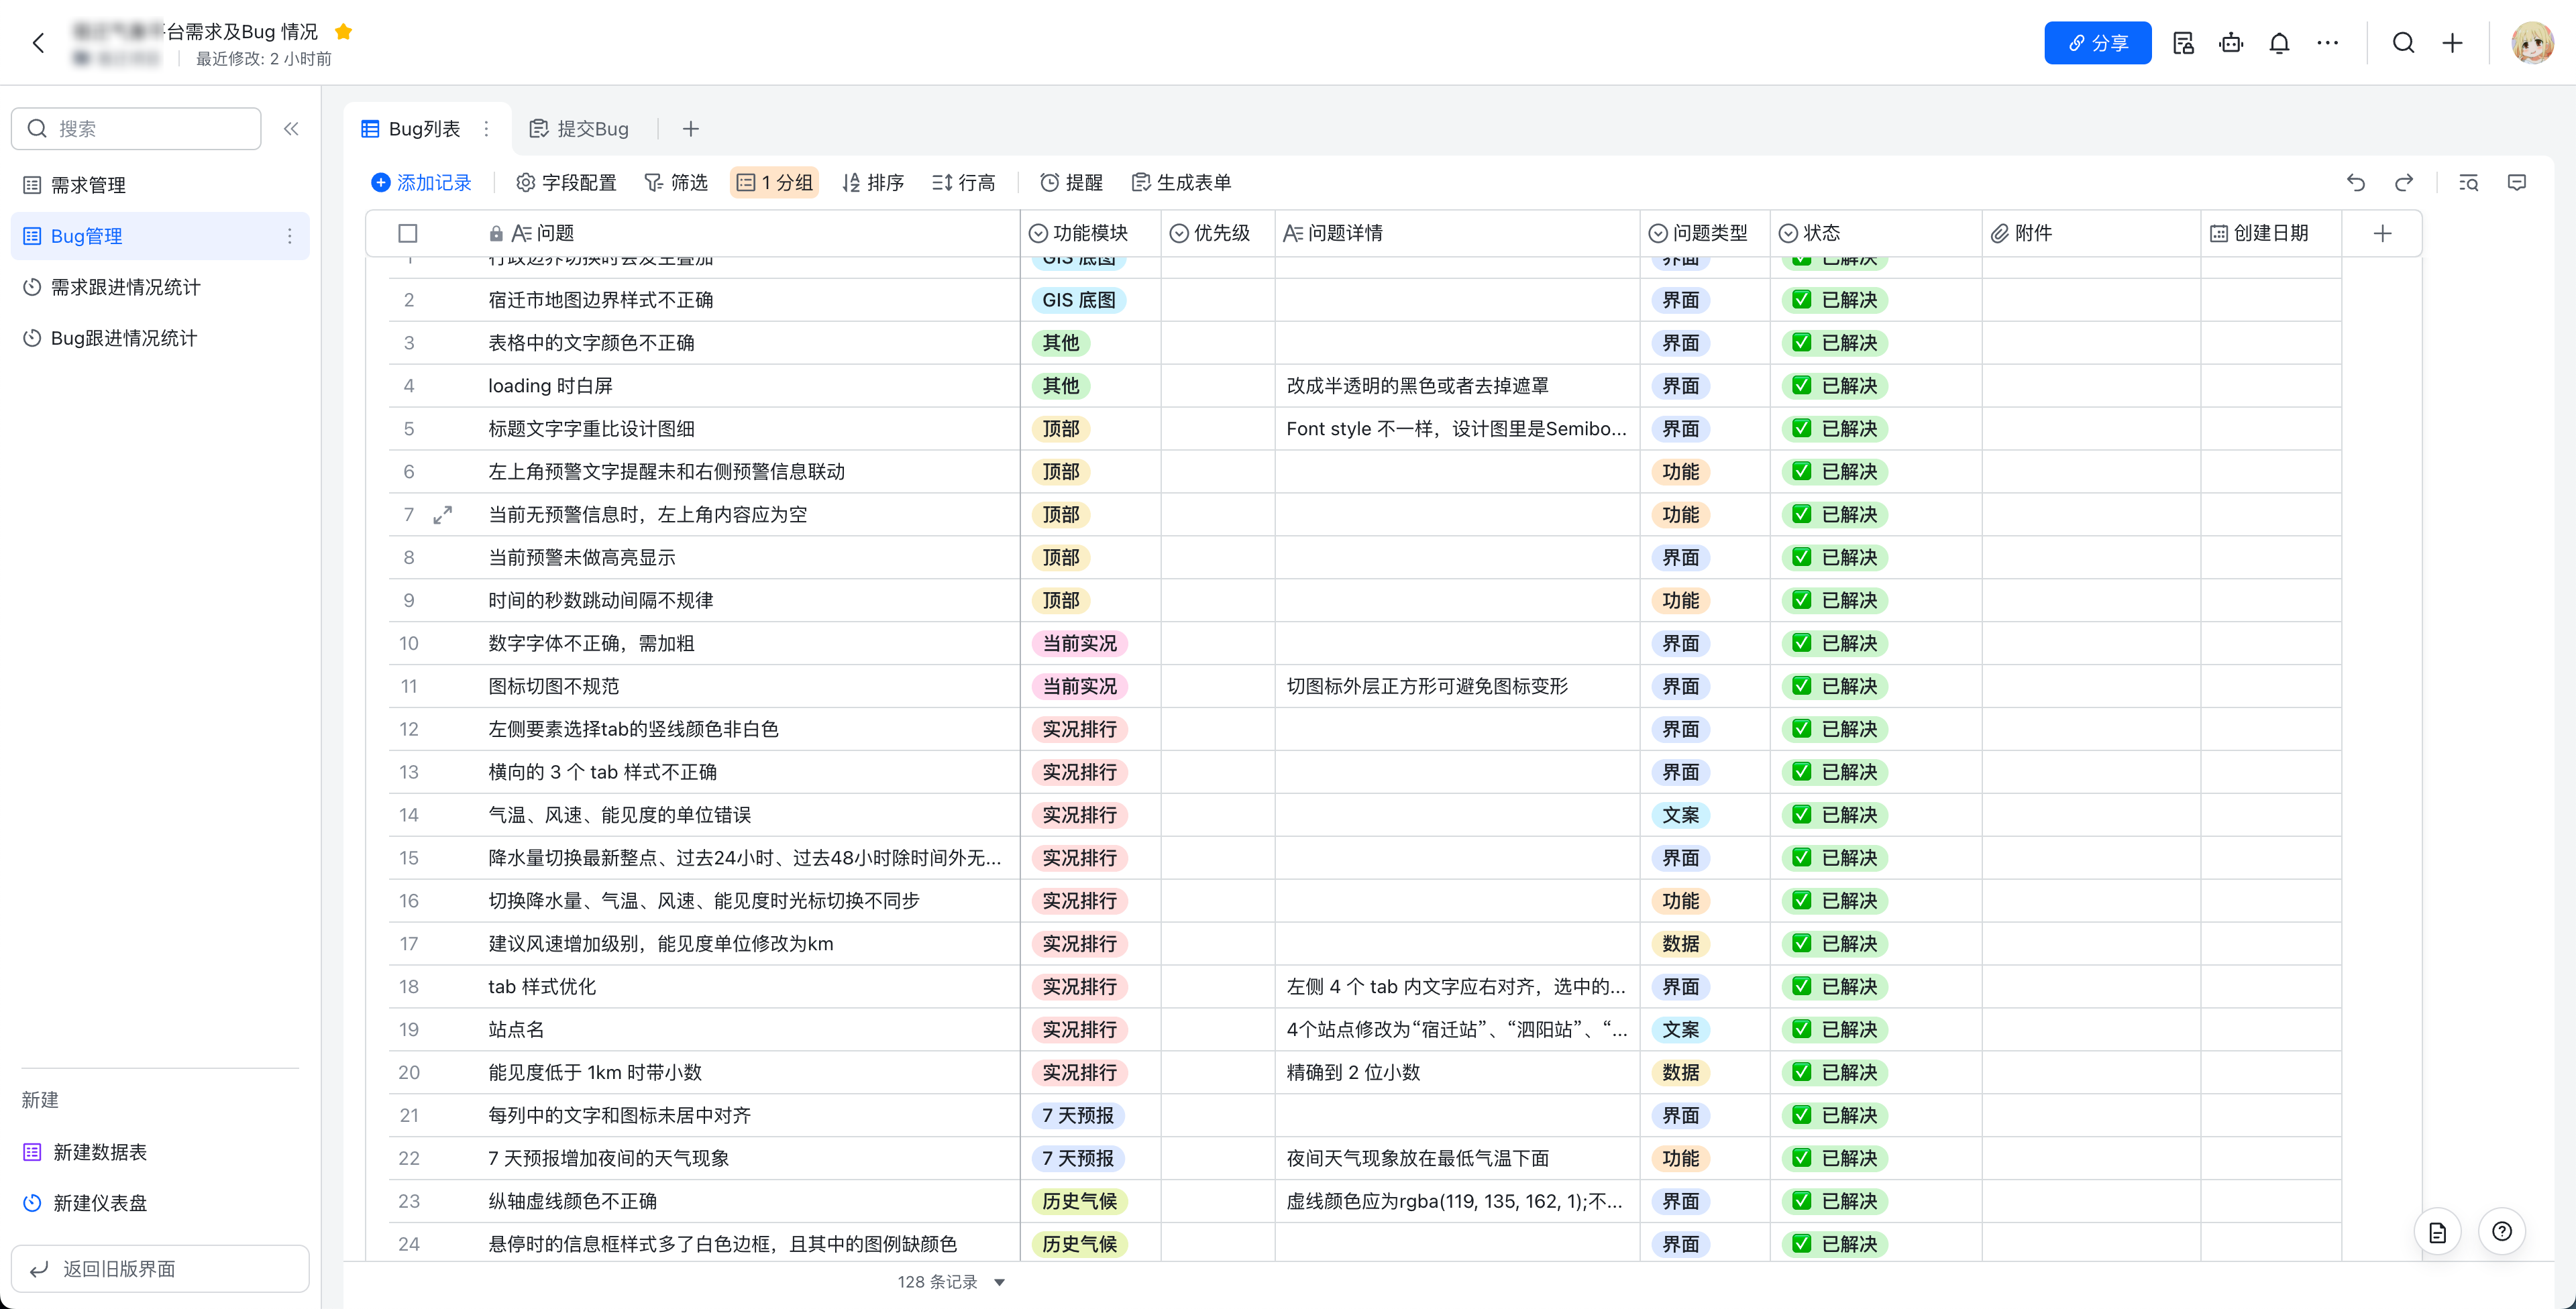Click the undo arrow icon
The image size is (2576, 1309).
2355,182
